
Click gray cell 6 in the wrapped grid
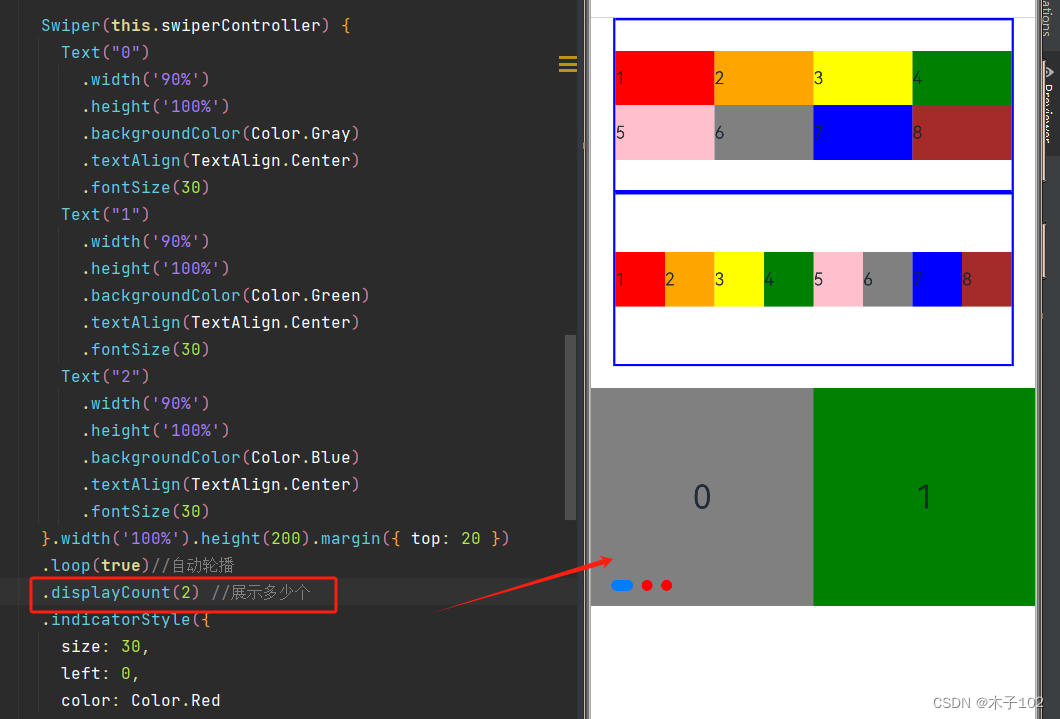[763, 132]
